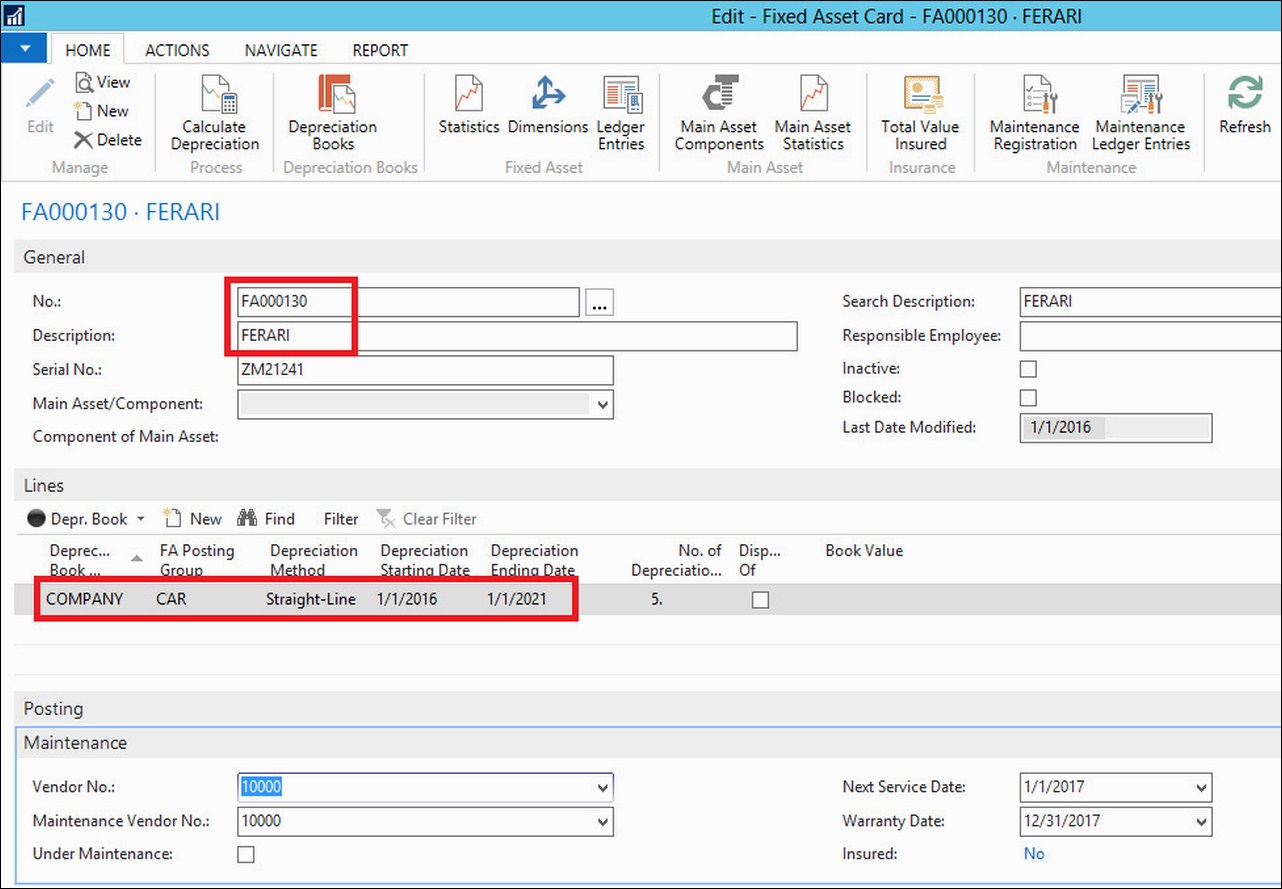This screenshot has height=889, width=1282.
Task: Expand the Vendor No. dropdown
Action: [x=602, y=788]
